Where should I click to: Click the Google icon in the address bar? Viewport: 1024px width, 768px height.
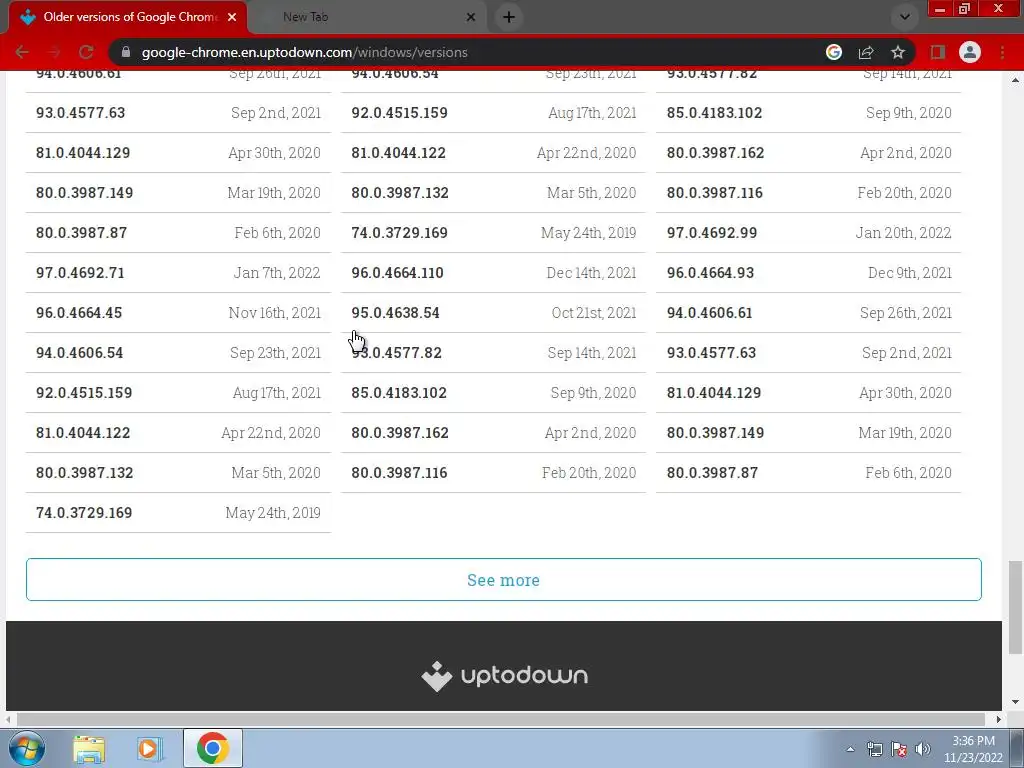(834, 52)
